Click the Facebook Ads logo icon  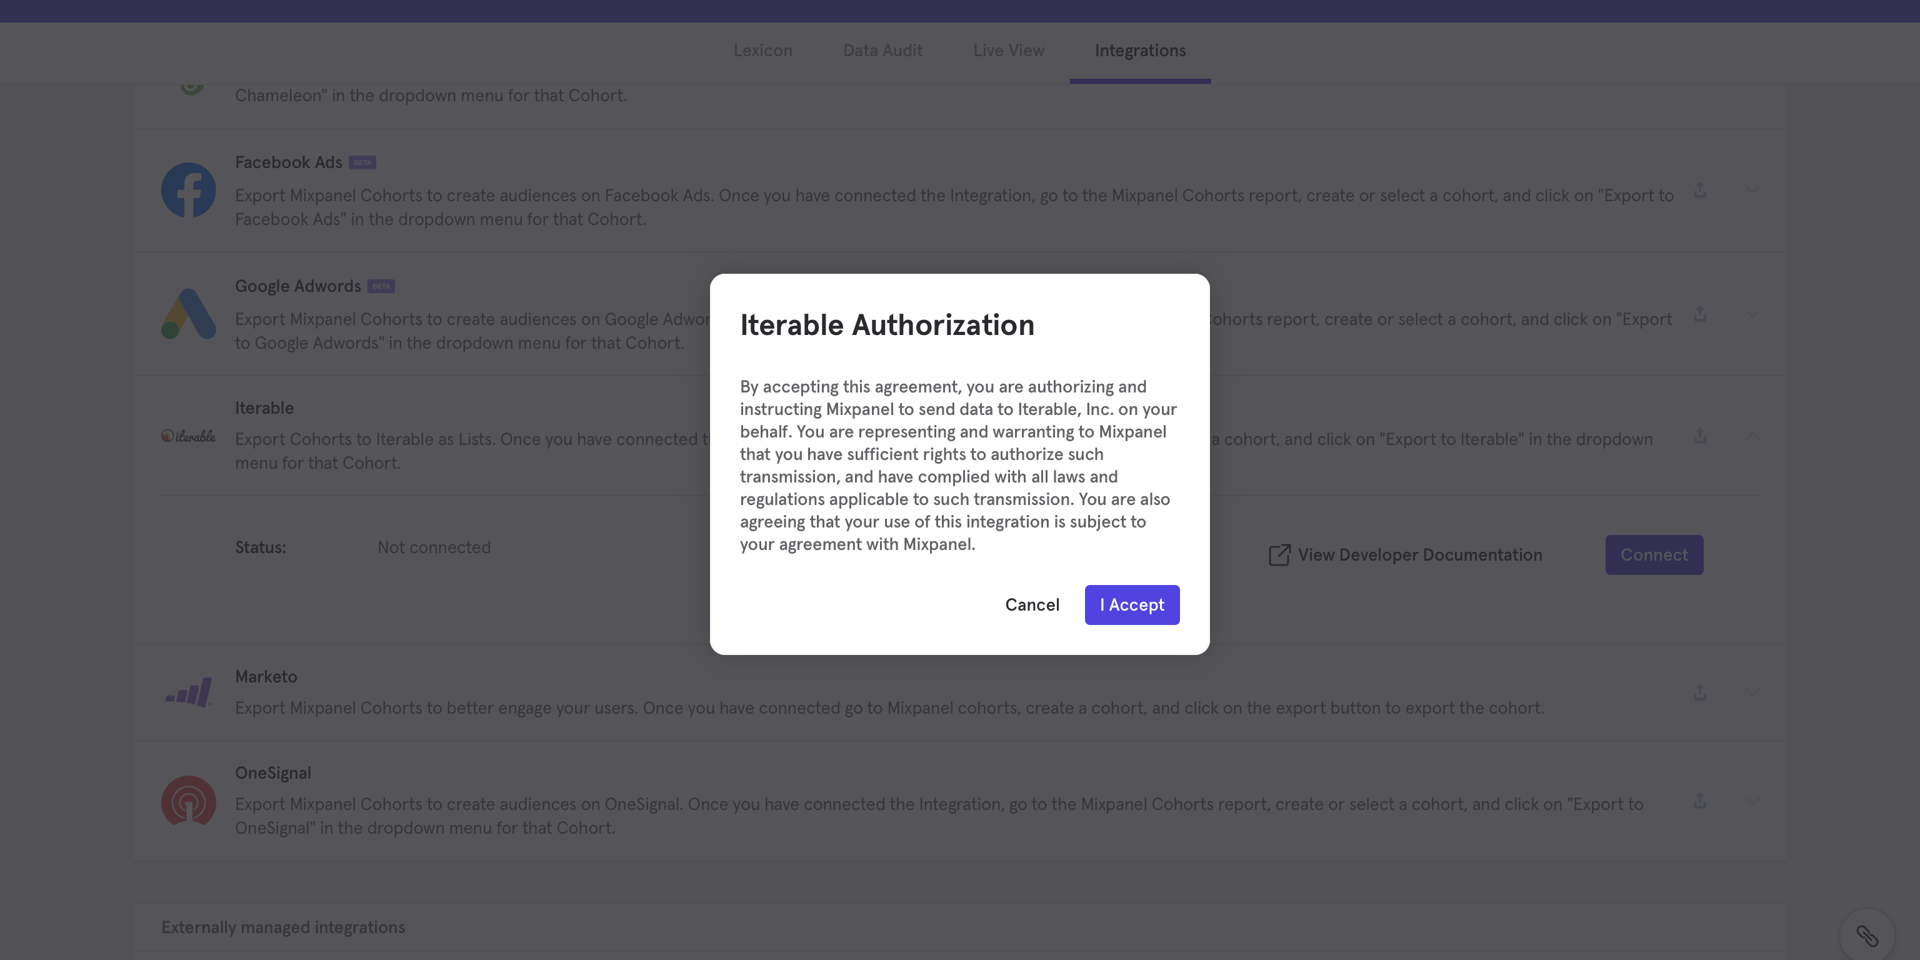coord(188,190)
